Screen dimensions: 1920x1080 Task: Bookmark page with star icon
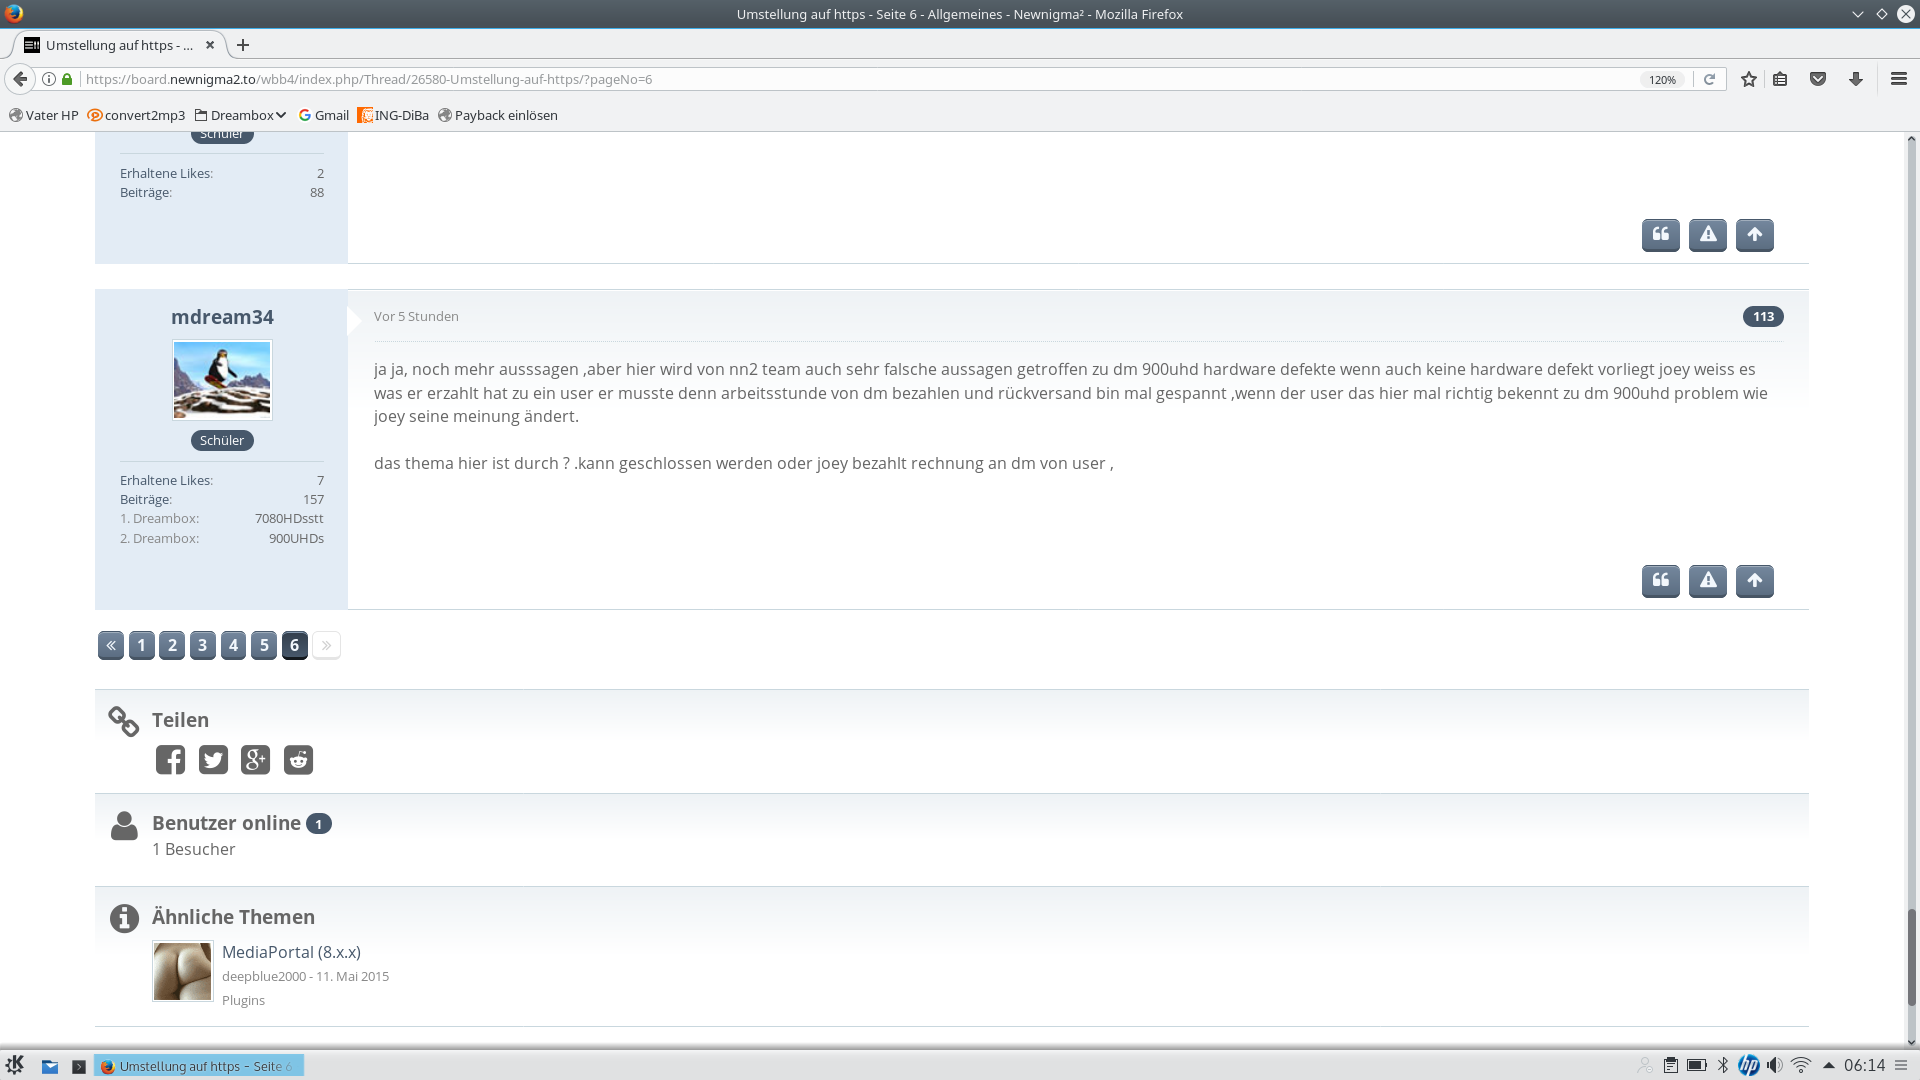tap(1748, 79)
